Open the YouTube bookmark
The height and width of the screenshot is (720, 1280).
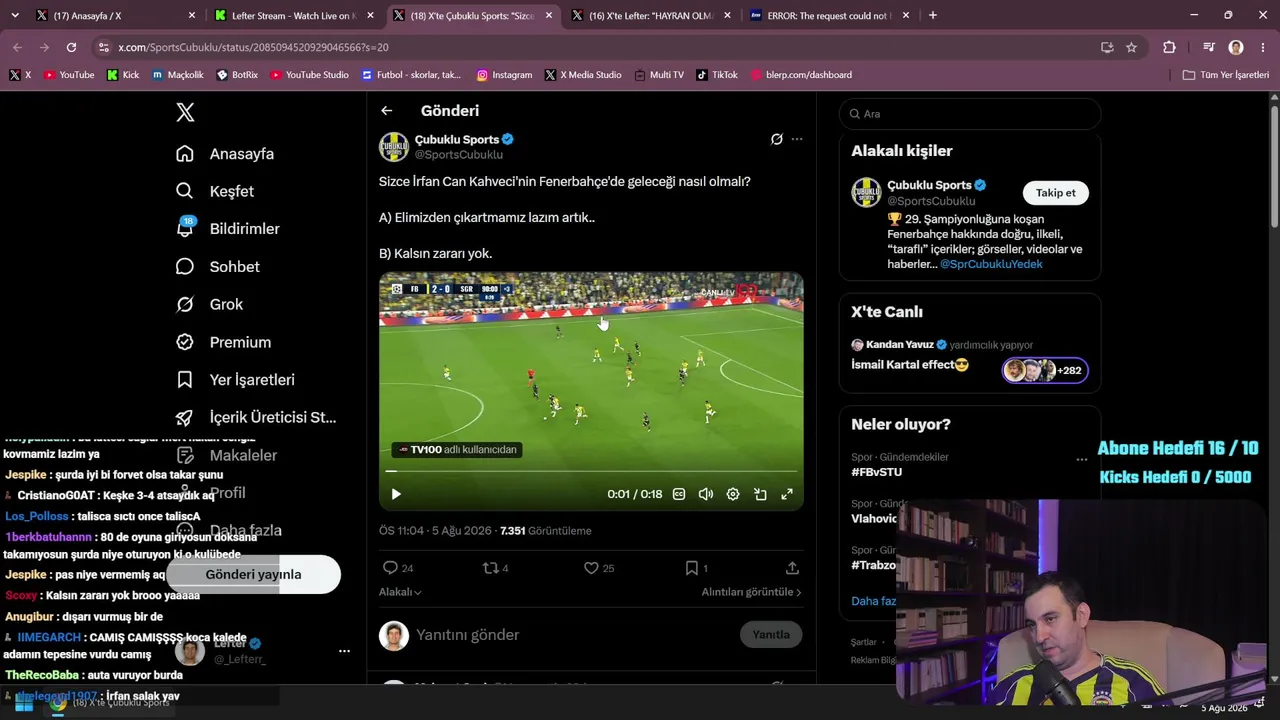click(69, 75)
